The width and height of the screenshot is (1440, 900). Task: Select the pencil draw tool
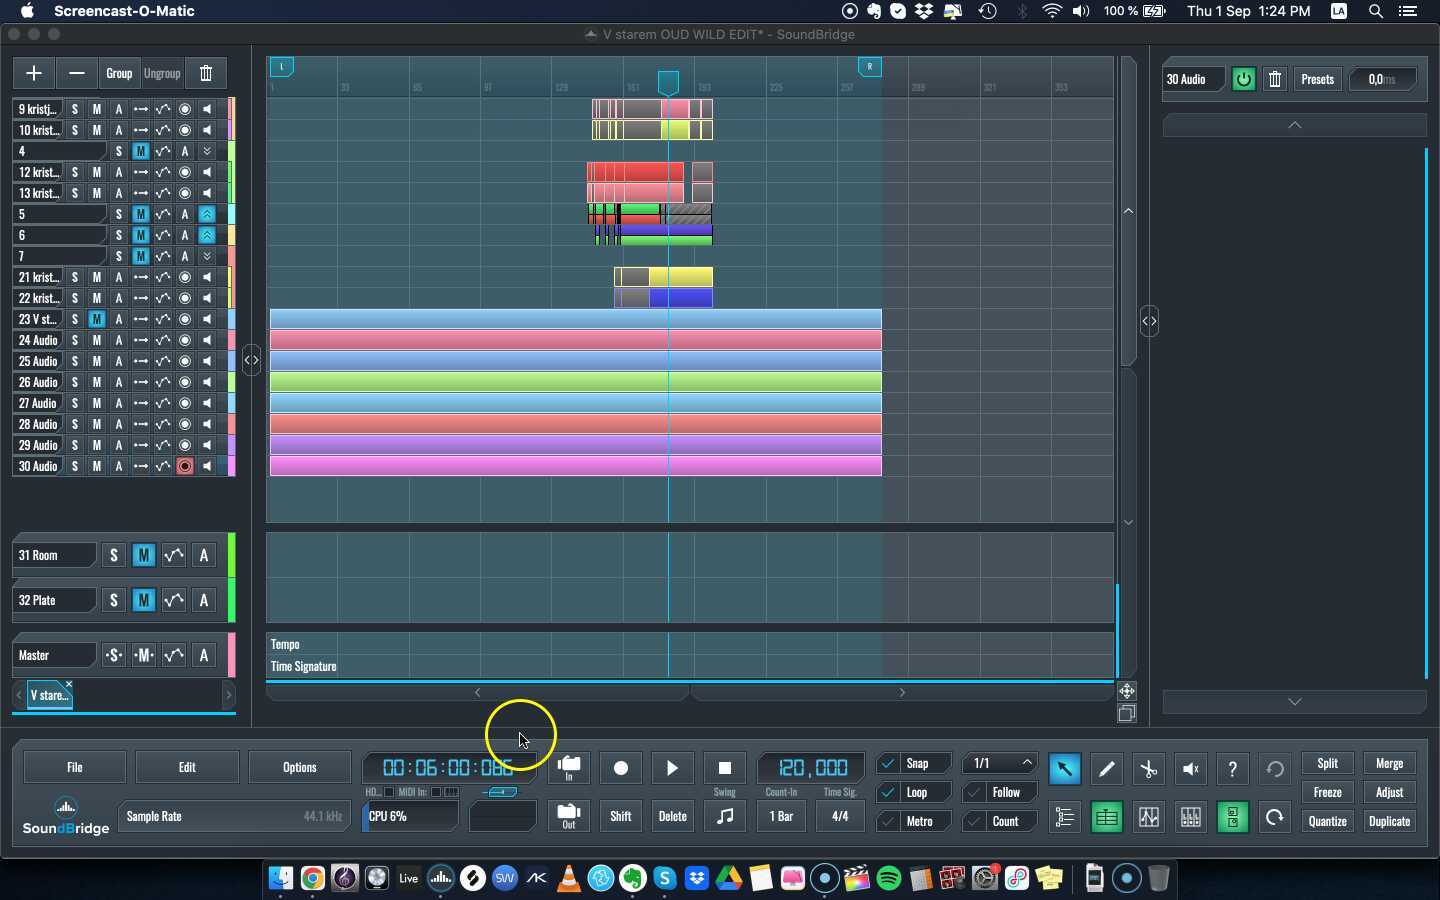[x=1106, y=769]
